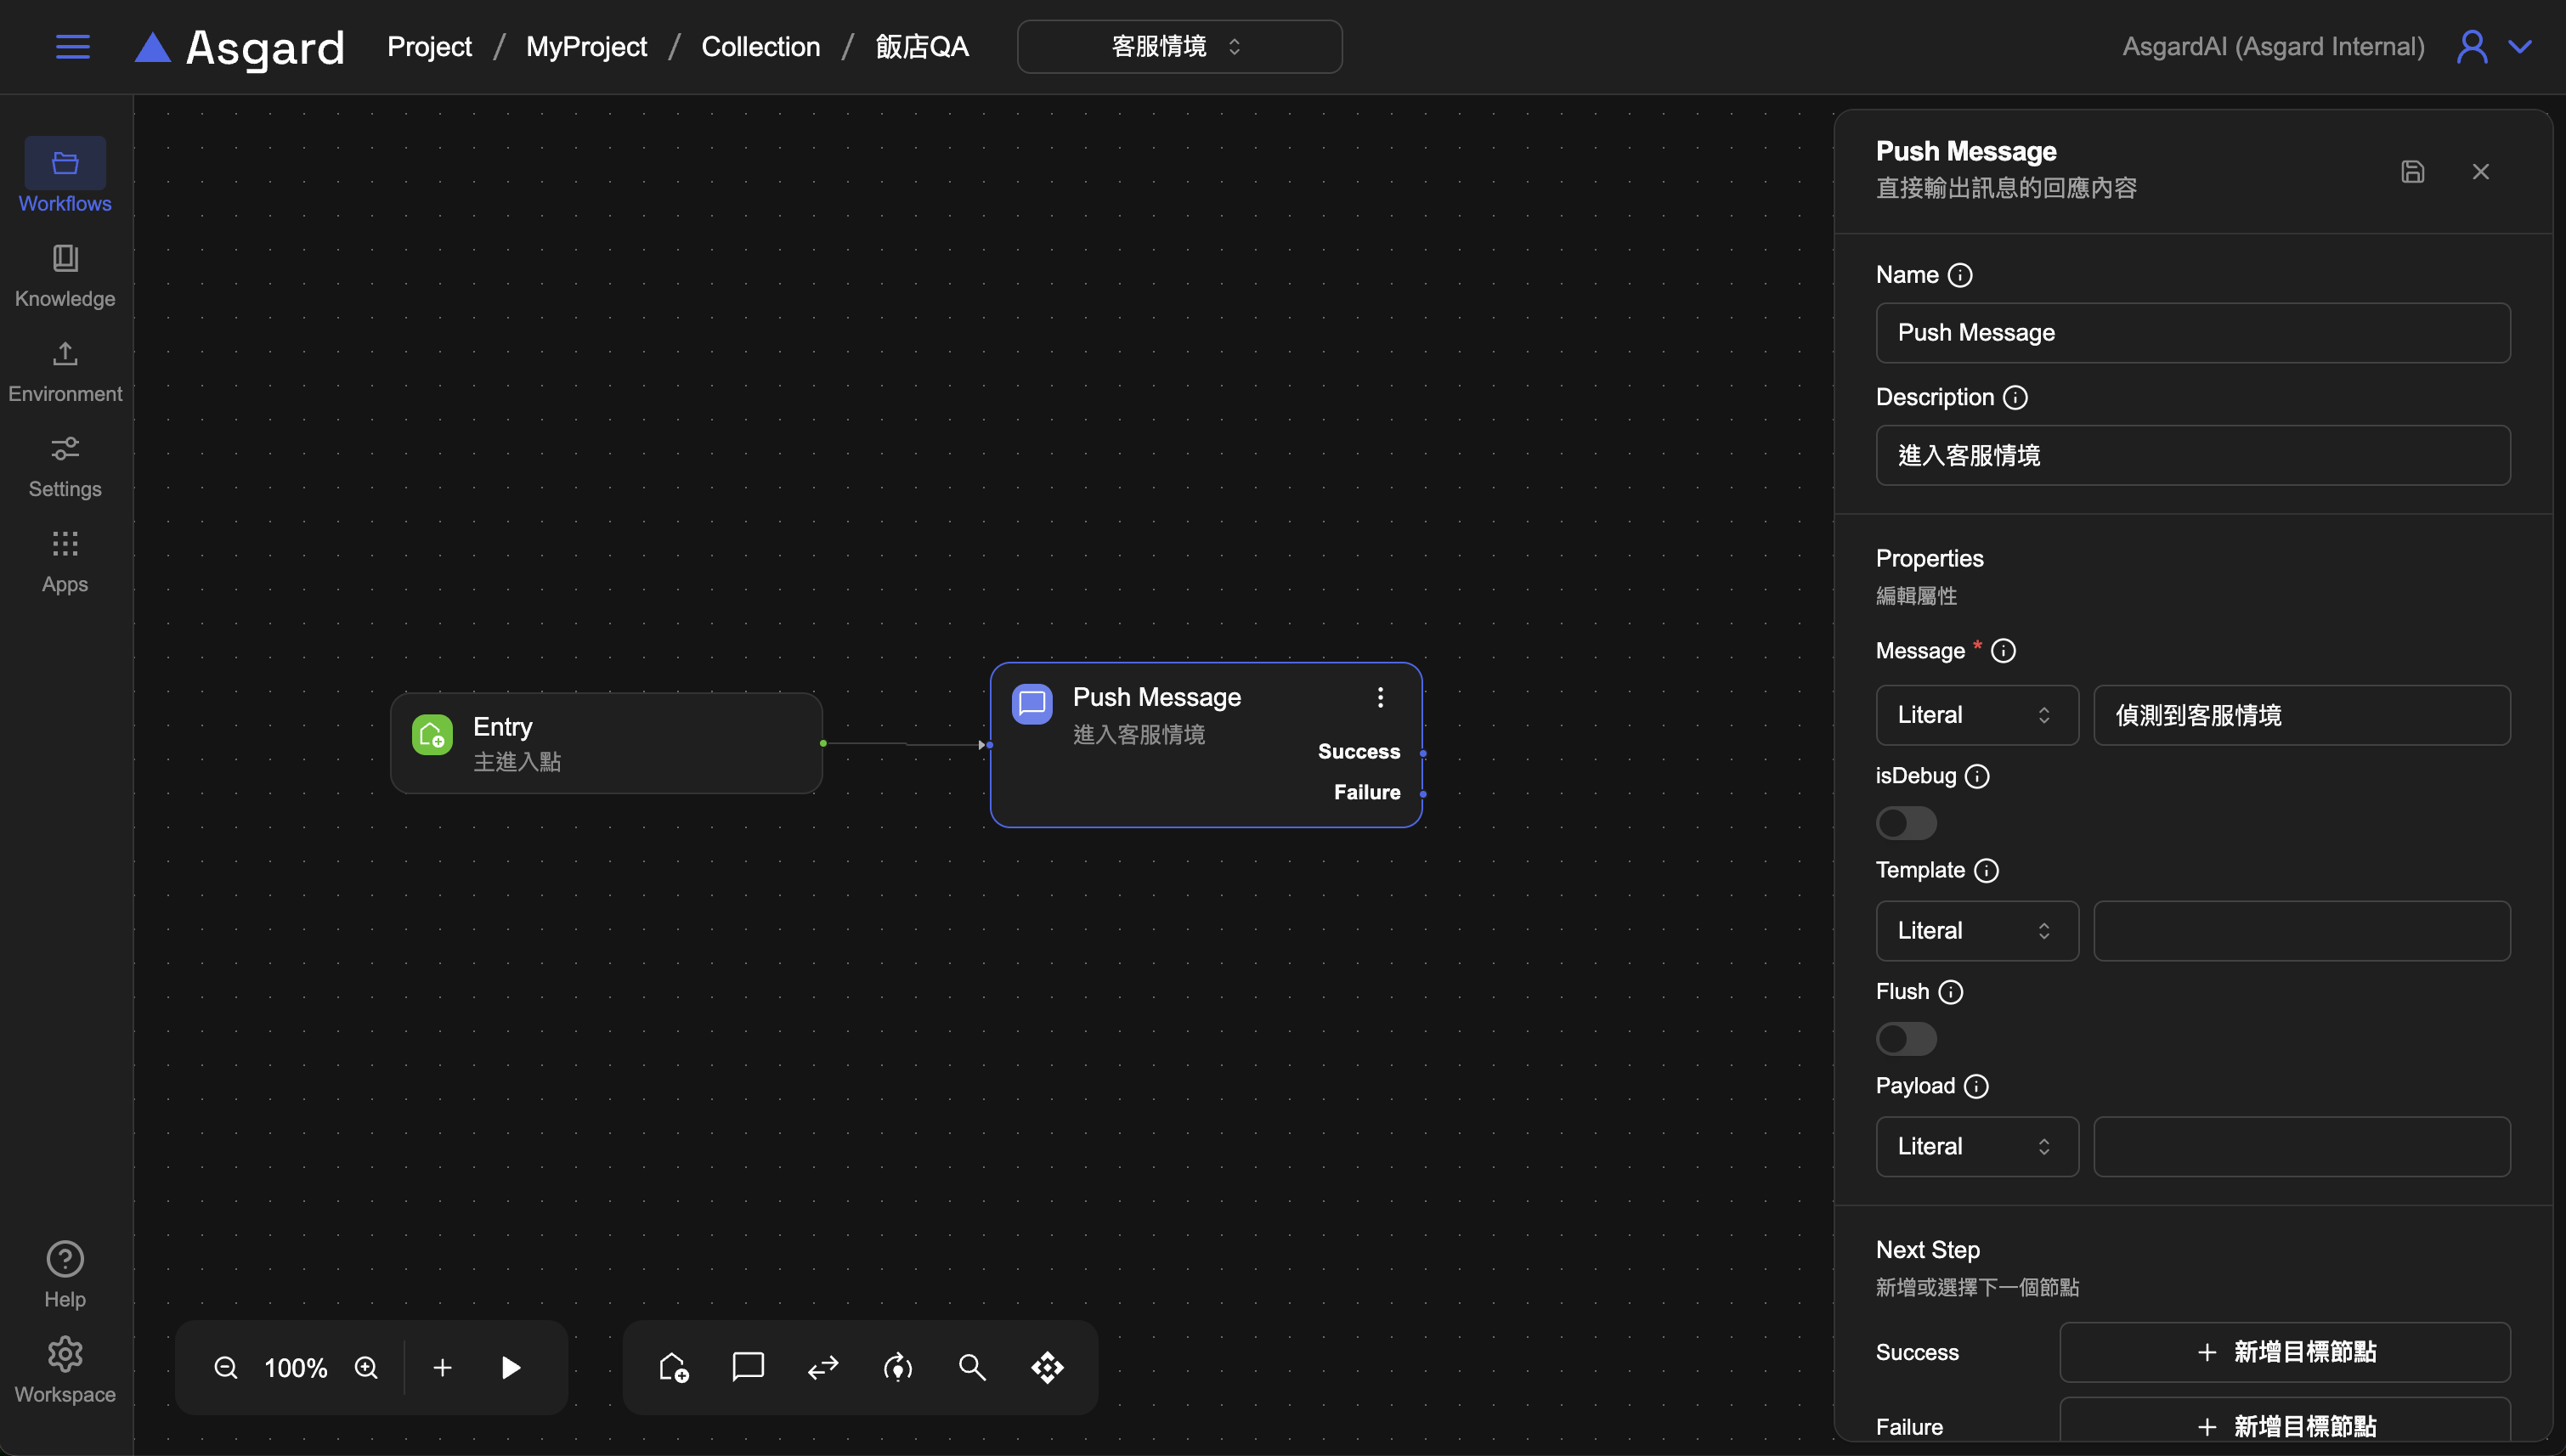Click the Description input field
2566x1456 pixels.
click(x=2192, y=456)
